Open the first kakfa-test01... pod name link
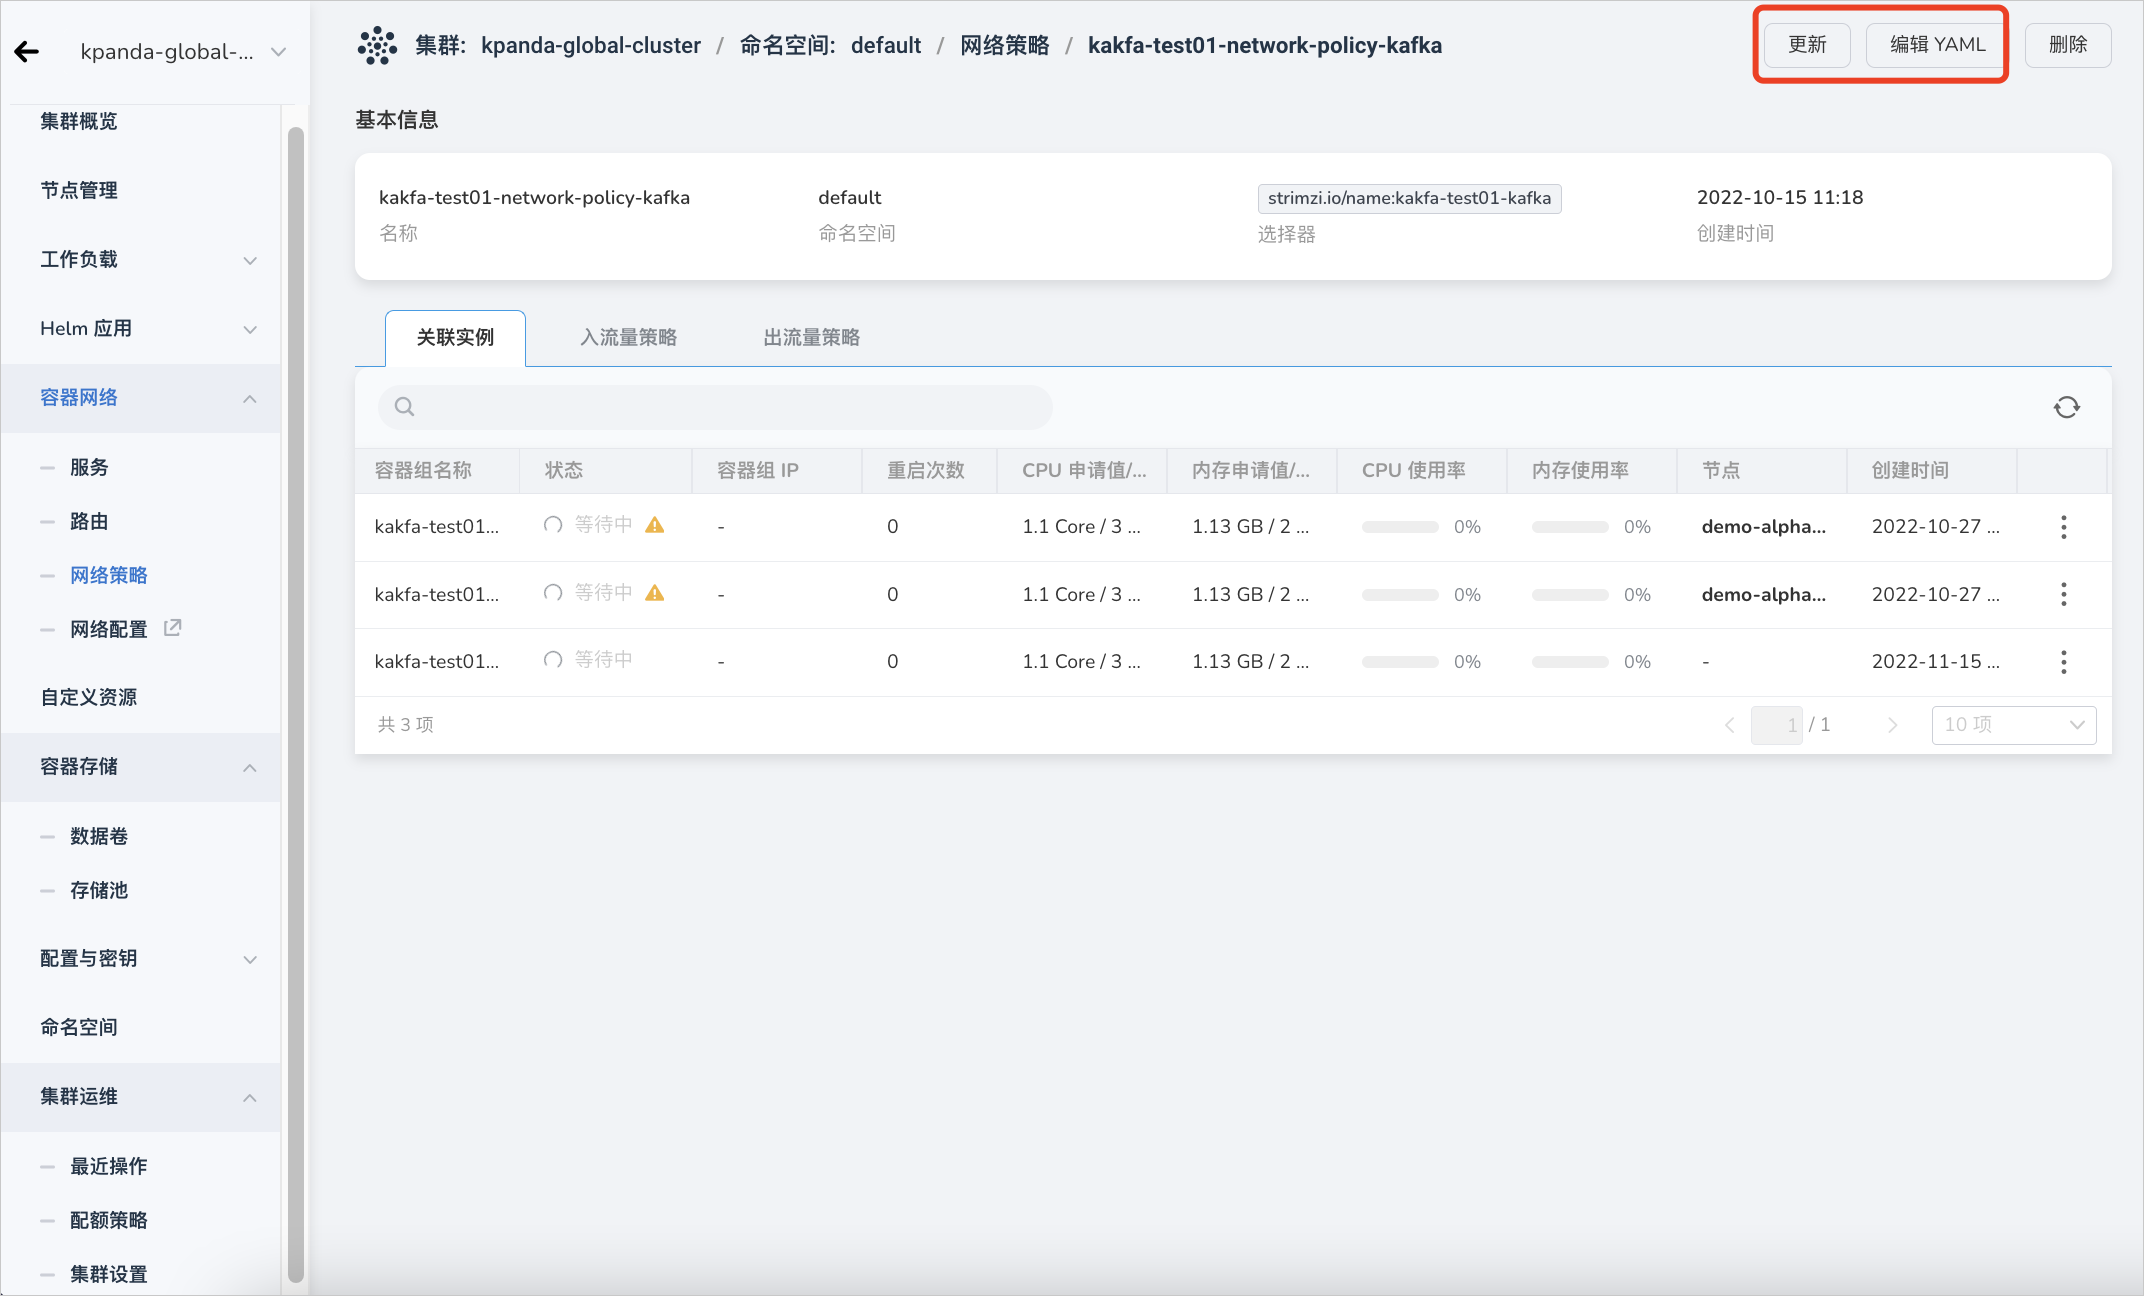 (x=437, y=527)
